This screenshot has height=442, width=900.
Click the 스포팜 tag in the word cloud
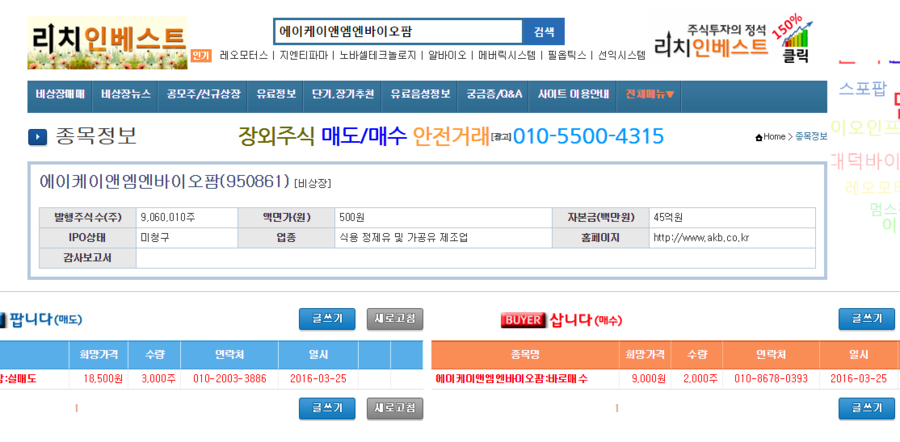pyautogui.click(x=863, y=89)
